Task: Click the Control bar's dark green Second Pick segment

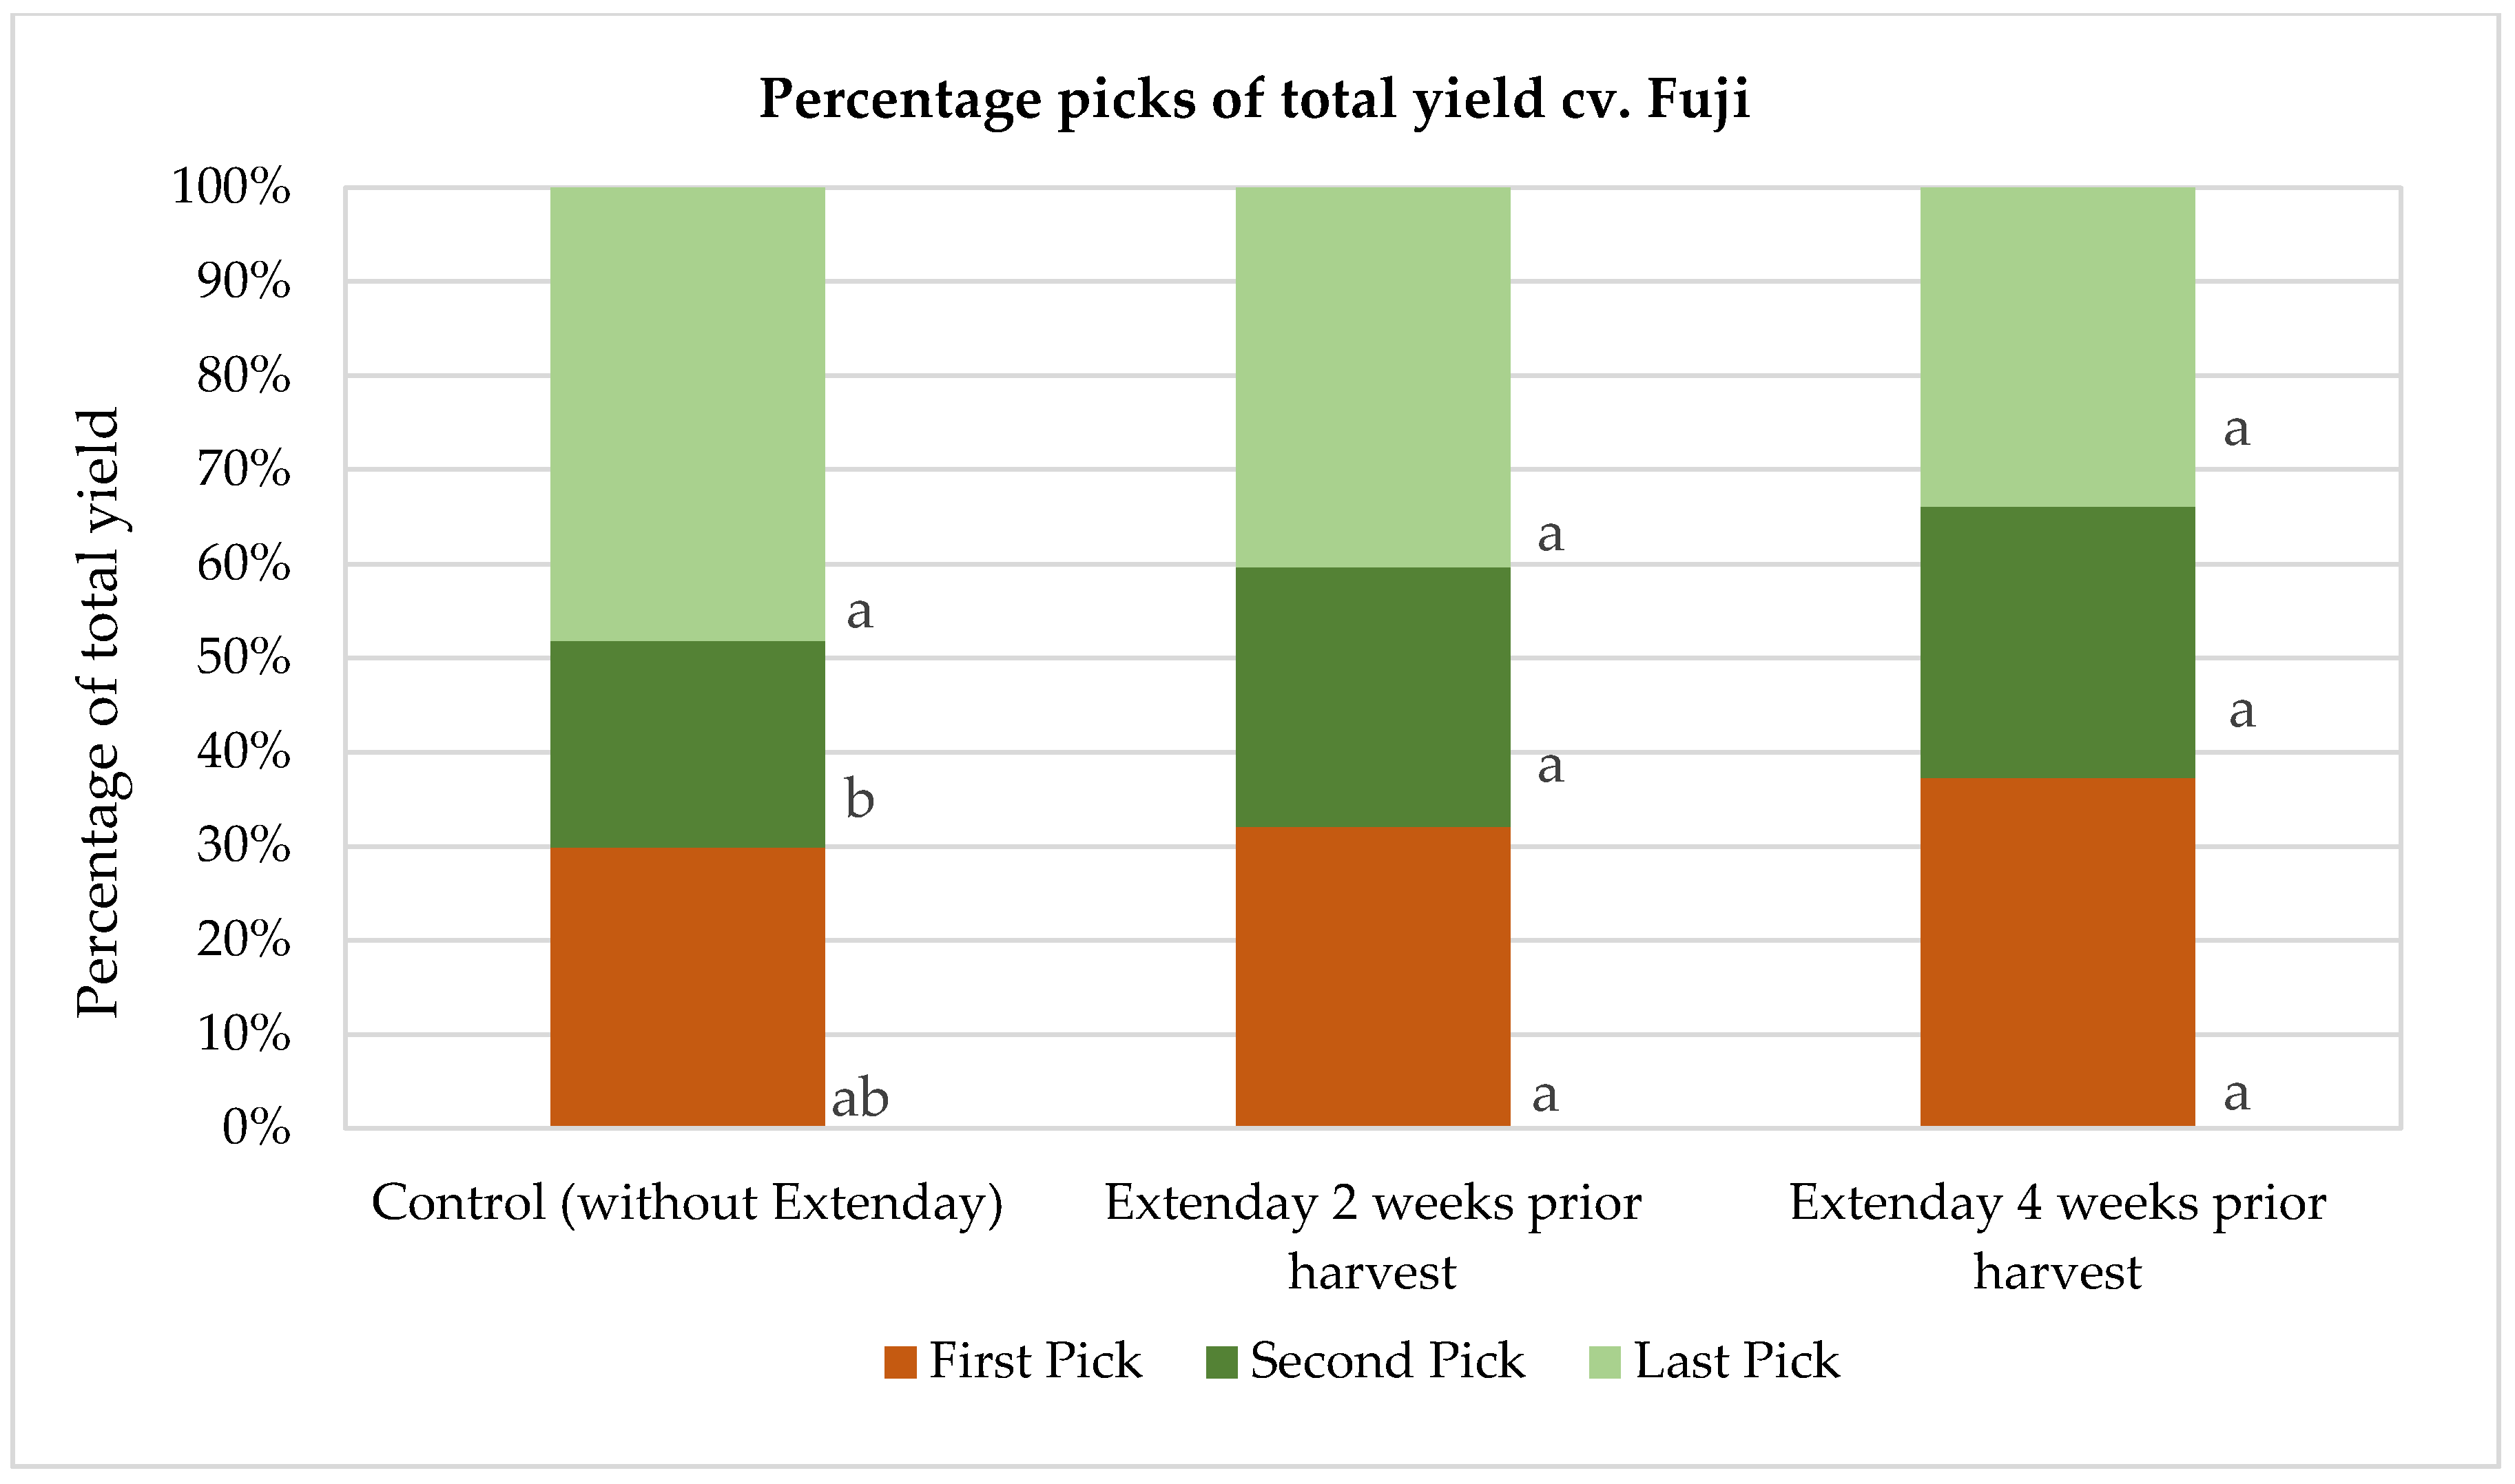Action: [x=687, y=744]
